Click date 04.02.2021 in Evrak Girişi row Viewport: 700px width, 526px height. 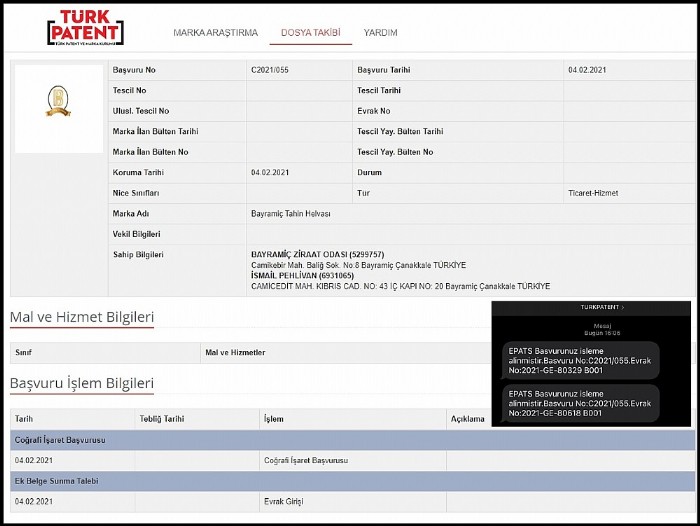click(x=33, y=502)
